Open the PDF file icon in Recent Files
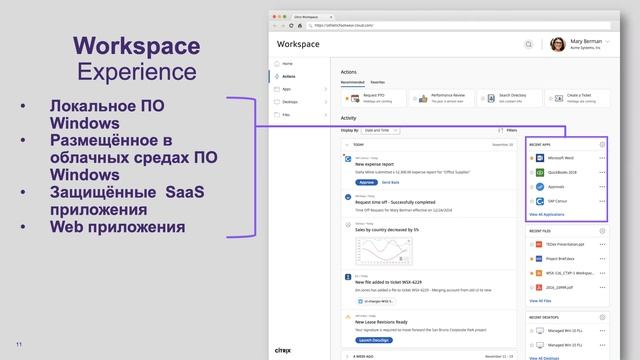The height and width of the screenshot is (360, 640). click(539, 287)
